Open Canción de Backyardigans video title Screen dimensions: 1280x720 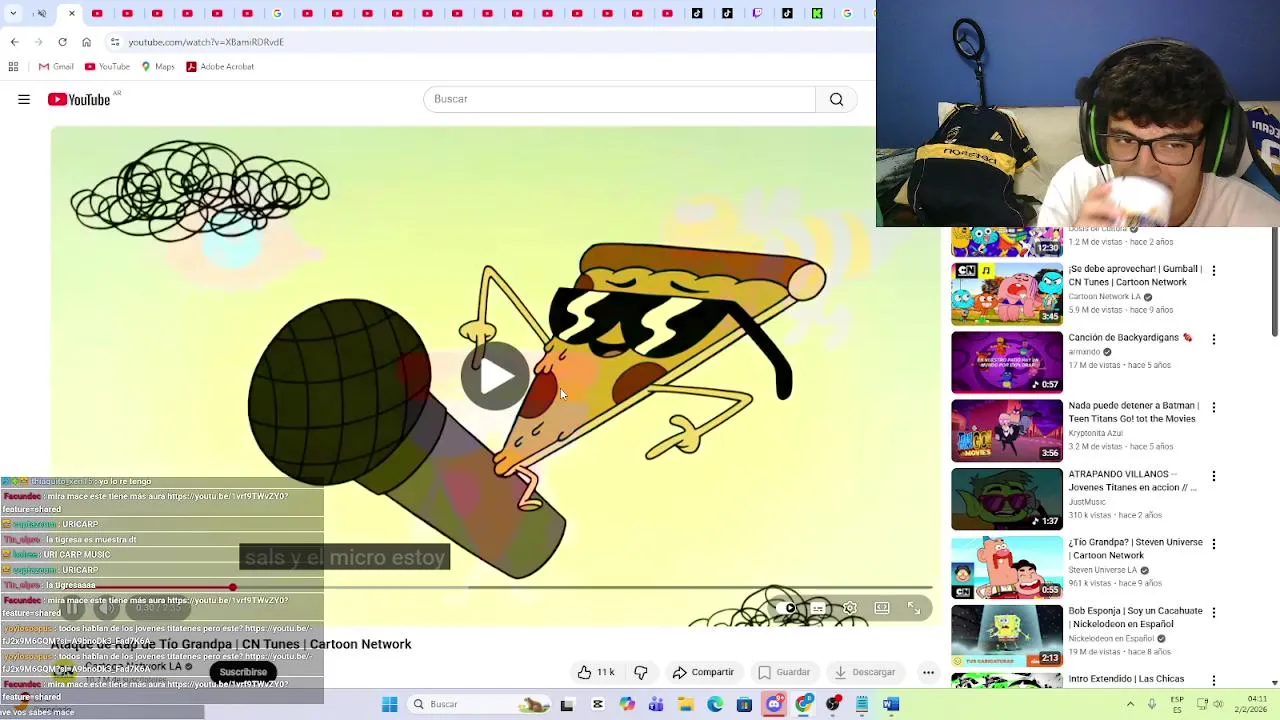pos(1130,338)
